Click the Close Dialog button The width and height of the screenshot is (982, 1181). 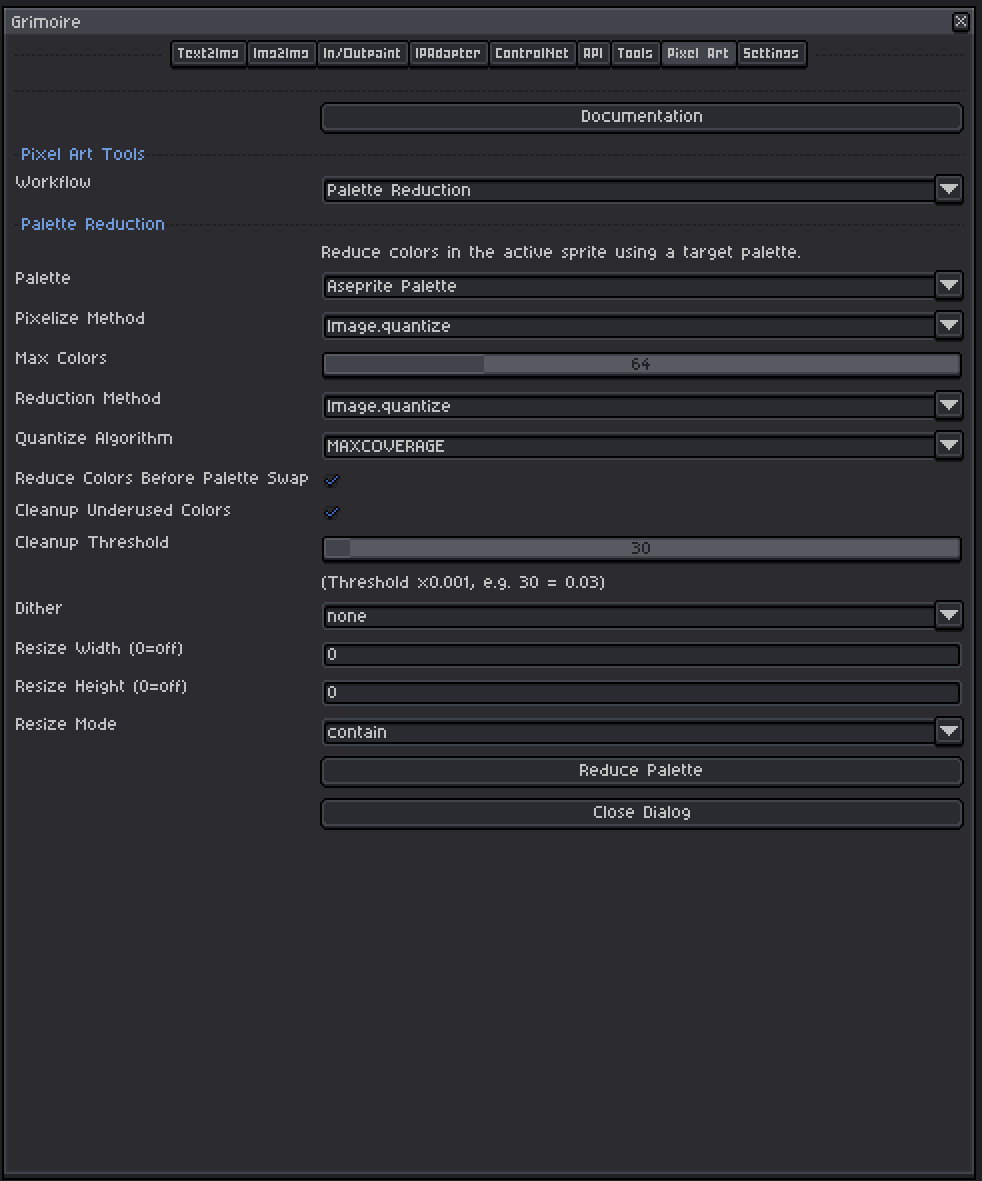pyautogui.click(x=642, y=813)
